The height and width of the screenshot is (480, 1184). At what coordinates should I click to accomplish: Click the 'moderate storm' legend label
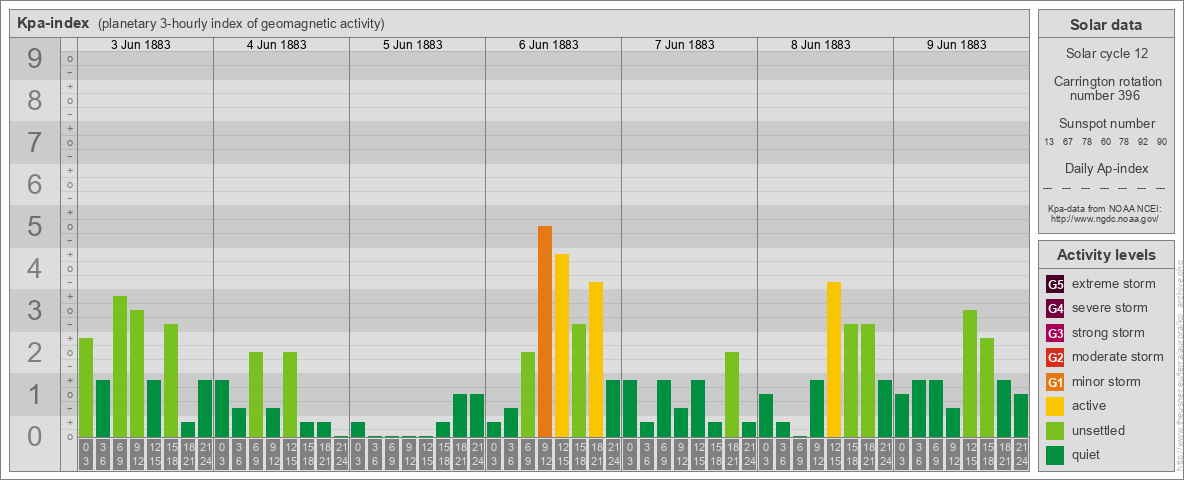click(x=1118, y=356)
